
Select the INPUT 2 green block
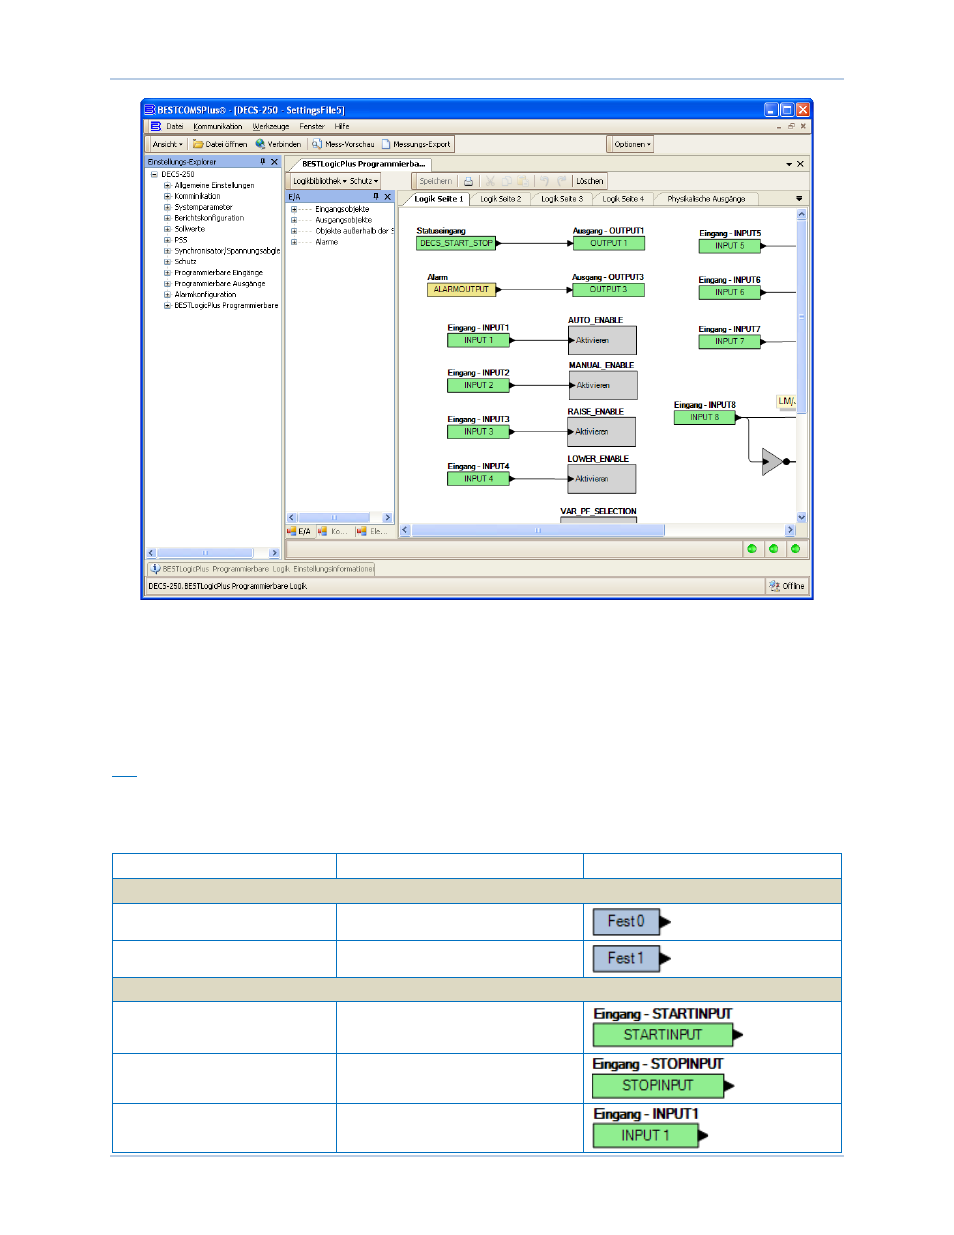click(478, 385)
